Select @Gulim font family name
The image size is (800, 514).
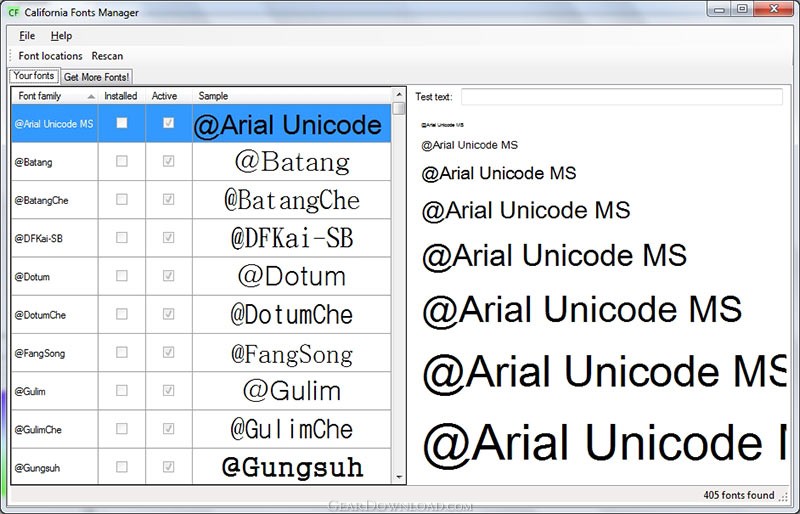[x=30, y=392]
